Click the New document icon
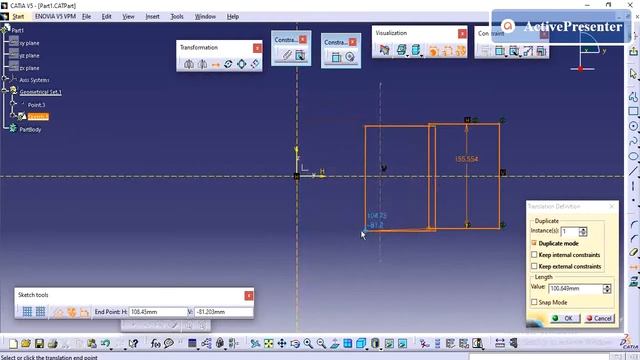This screenshot has height=360, width=640. click(13, 344)
